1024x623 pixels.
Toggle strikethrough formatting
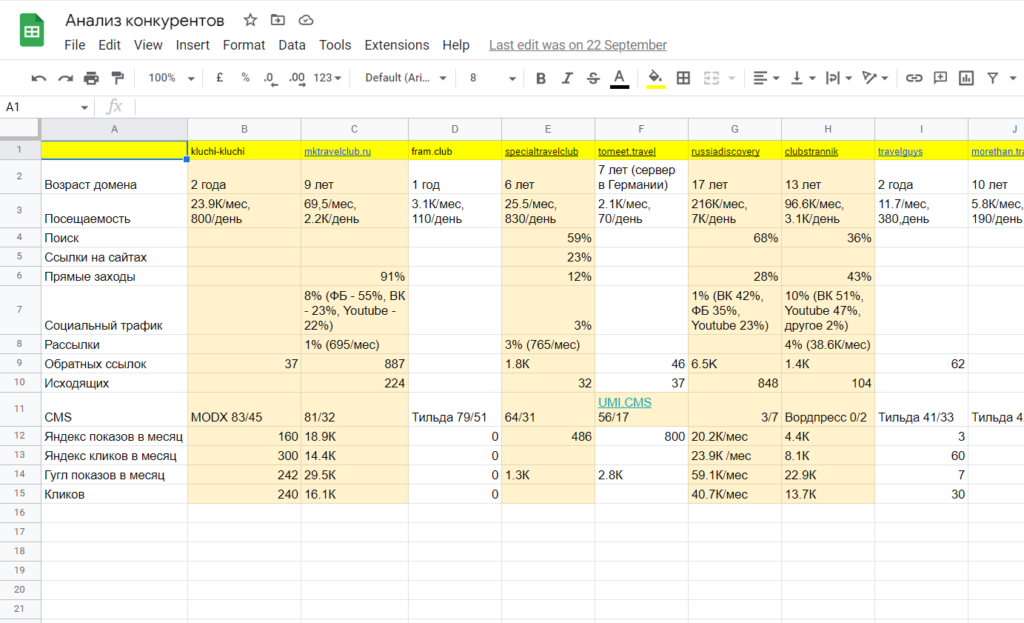593,78
